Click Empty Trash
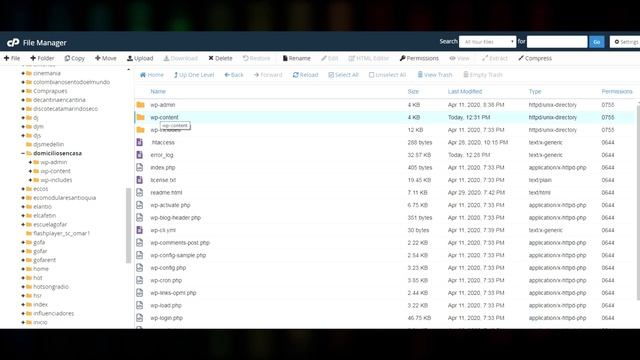This screenshot has width=640, height=360. pyautogui.click(x=483, y=75)
